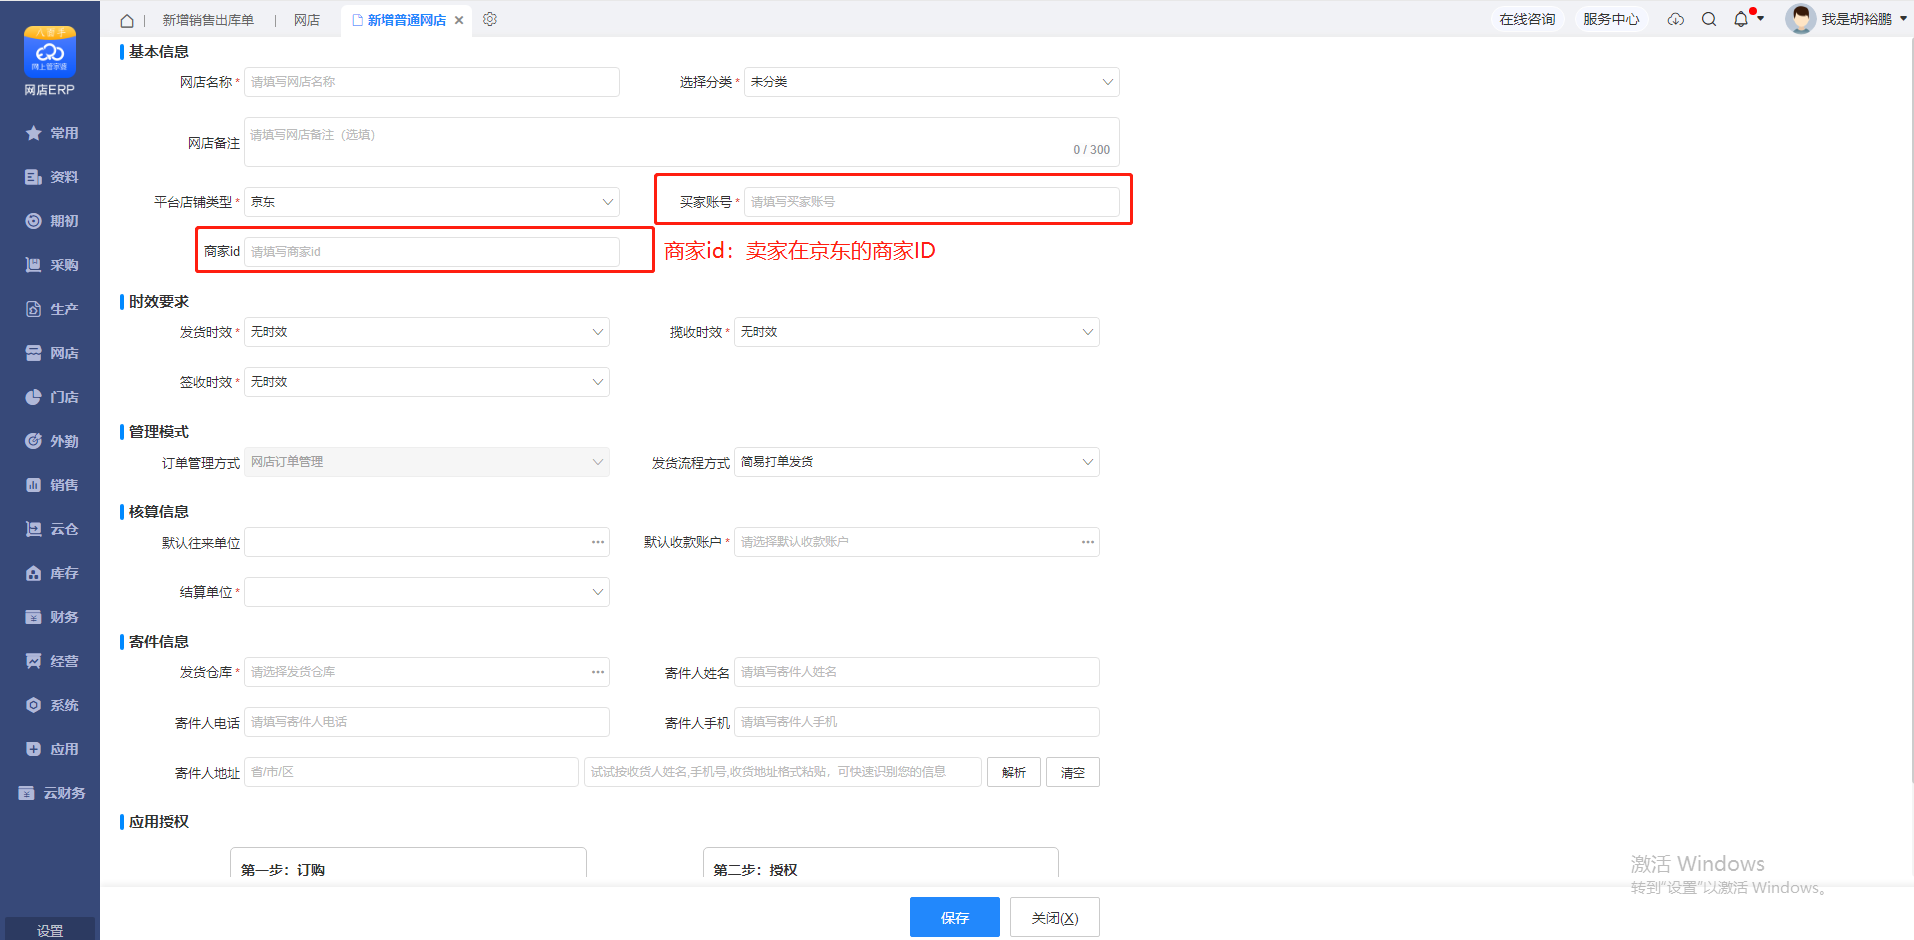This screenshot has width=1914, height=940.
Task: Open the 库存 inventory sidebar section
Action: tap(50, 573)
